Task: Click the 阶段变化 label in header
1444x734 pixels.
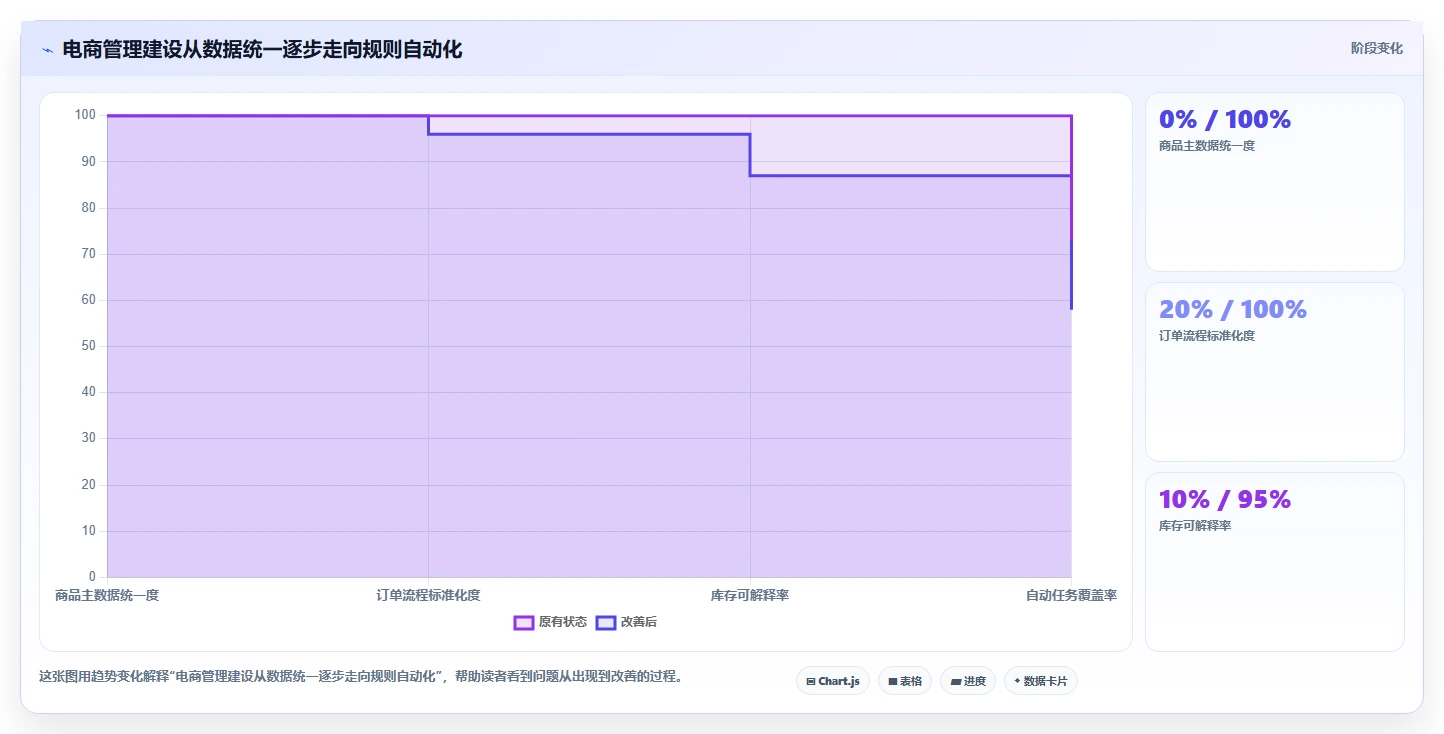Action: click(x=1377, y=48)
